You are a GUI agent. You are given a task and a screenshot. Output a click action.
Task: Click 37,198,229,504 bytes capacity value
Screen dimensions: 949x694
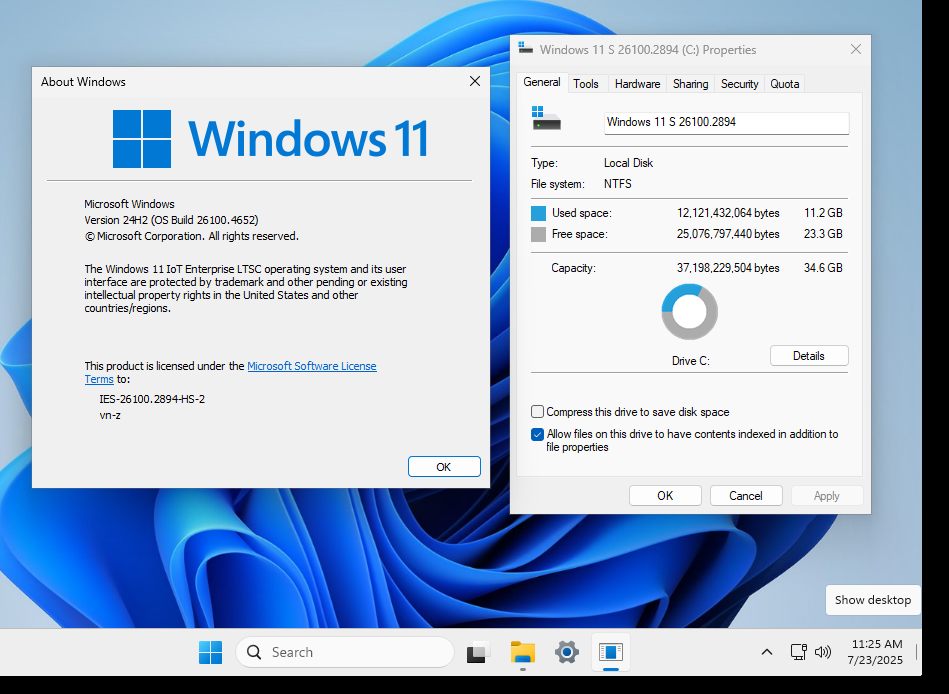pos(728,268)
